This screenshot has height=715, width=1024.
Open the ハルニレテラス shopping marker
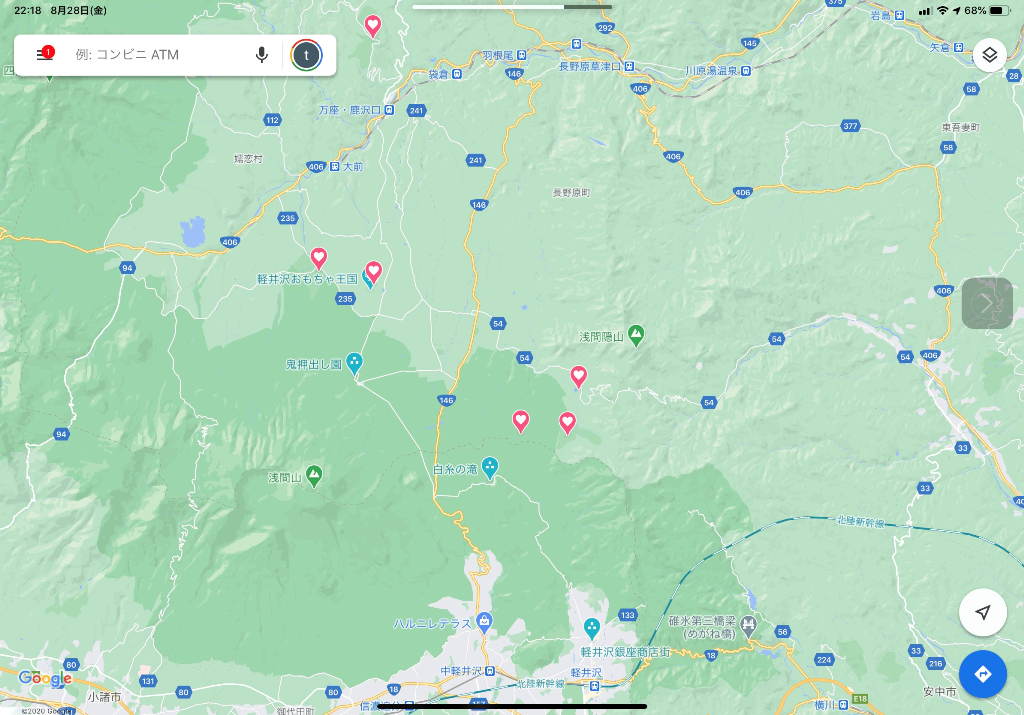pos(485,622)
